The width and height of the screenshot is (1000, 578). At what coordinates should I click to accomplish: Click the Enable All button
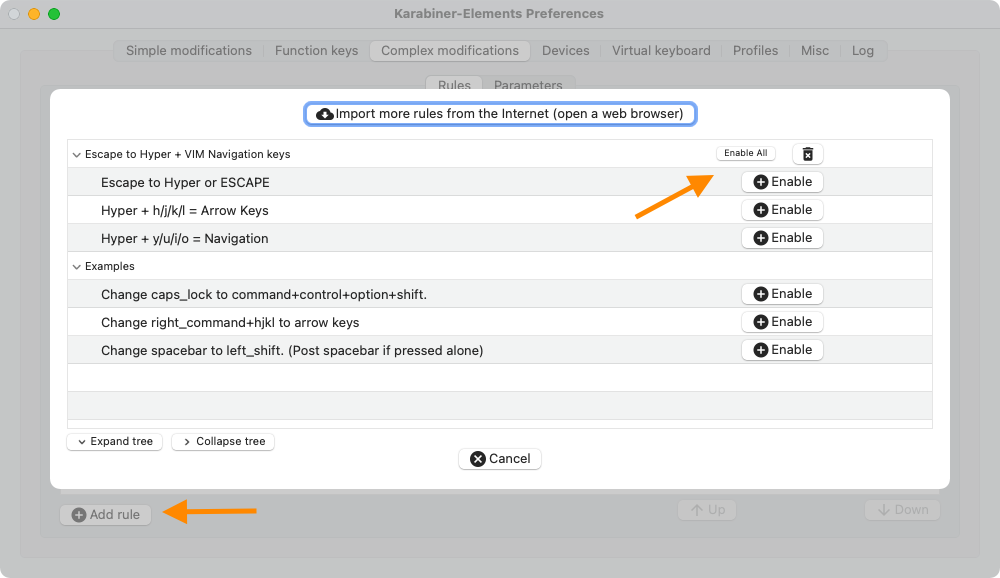tap(745, 153)
